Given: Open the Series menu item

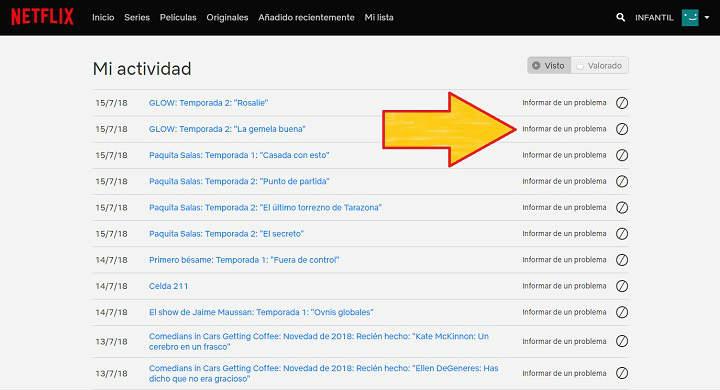Looking at the screenshot, I should click(x=137, y=17).
